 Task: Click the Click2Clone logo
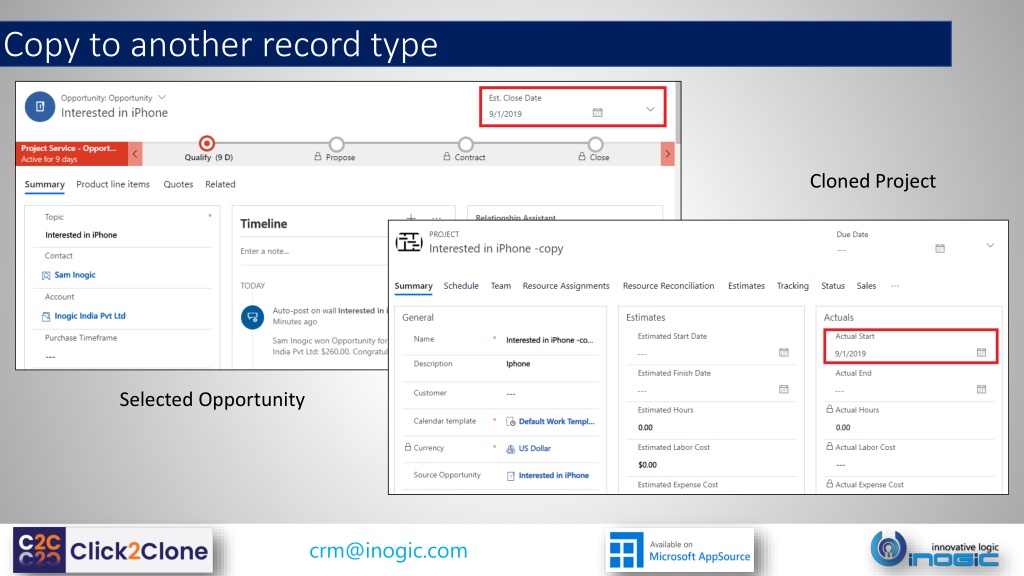click(x=112, y=551)
